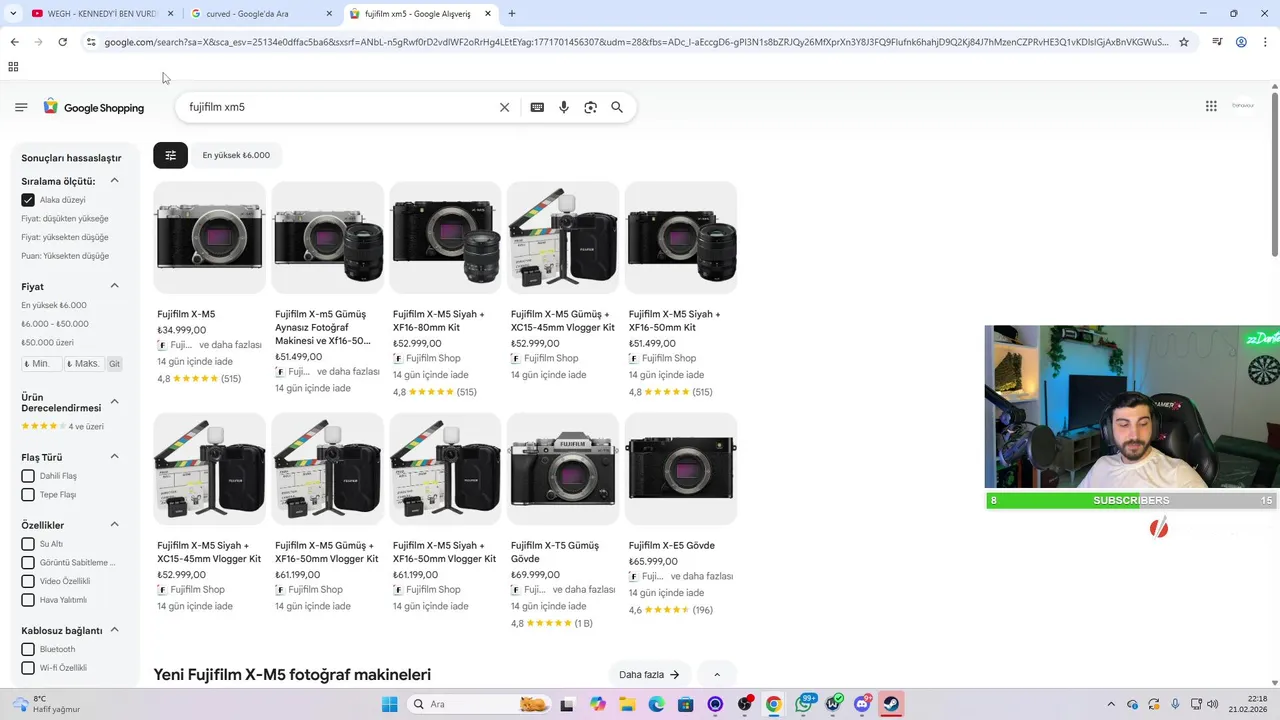Click Daha fazla for more X-M5 cameras

[649, 675]
